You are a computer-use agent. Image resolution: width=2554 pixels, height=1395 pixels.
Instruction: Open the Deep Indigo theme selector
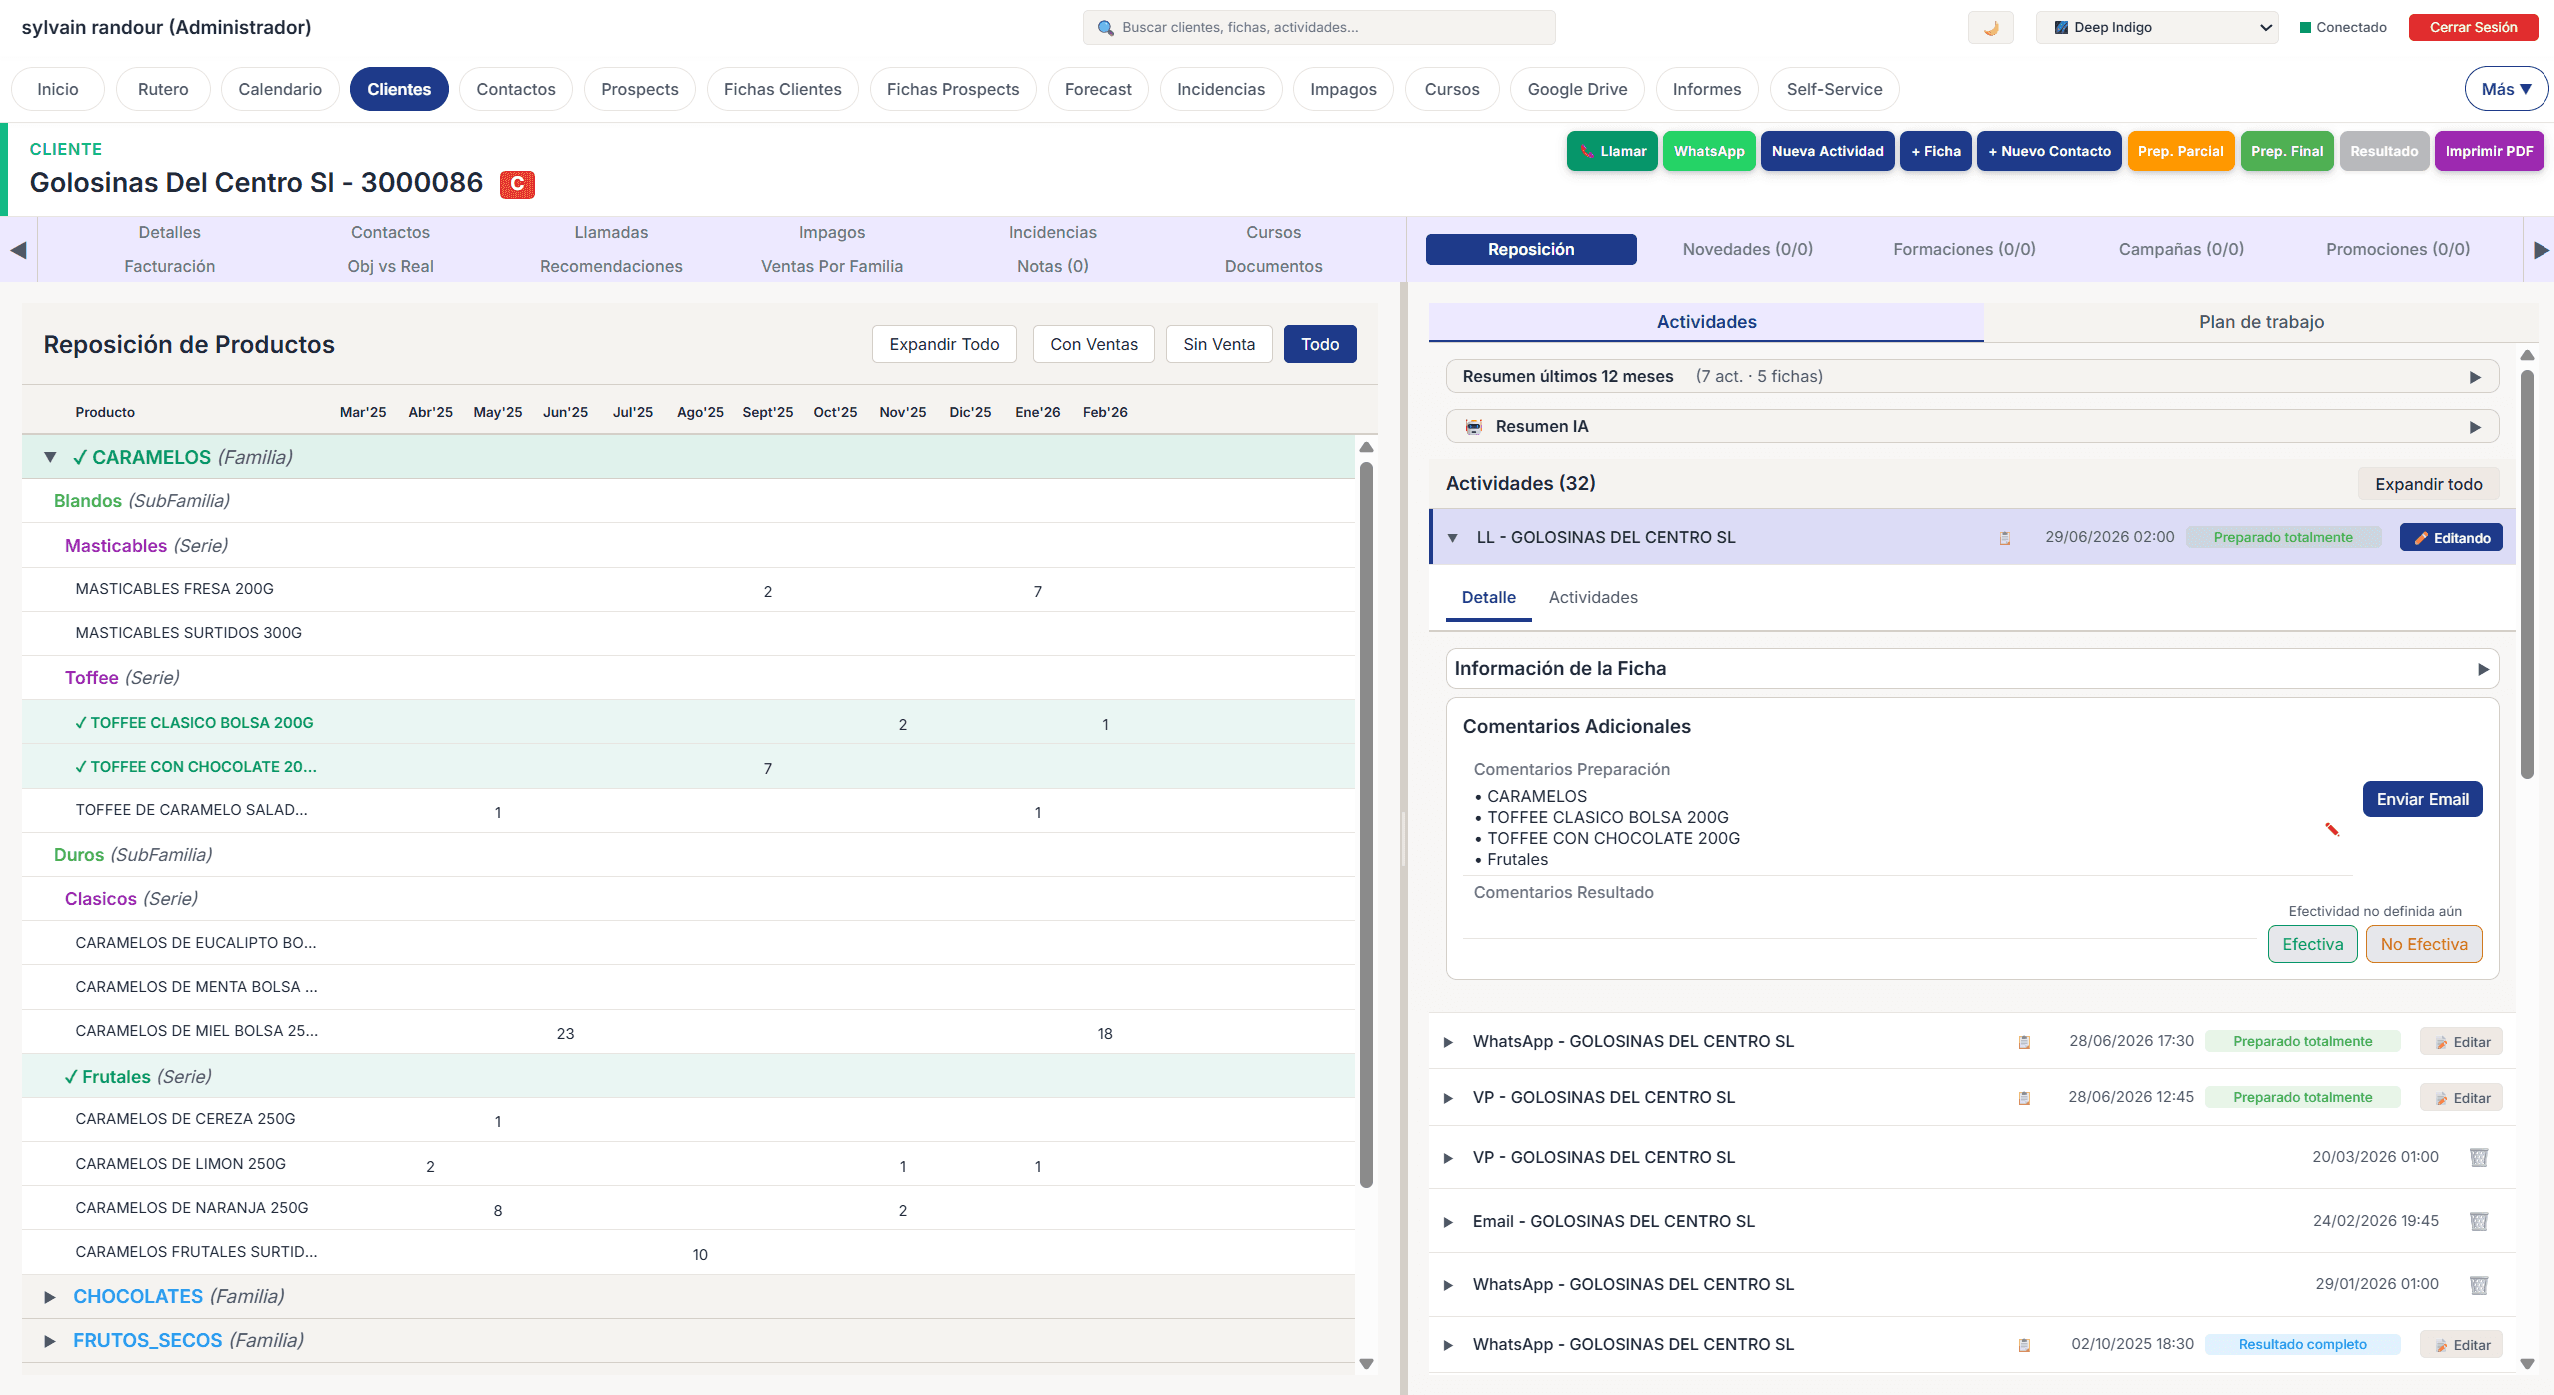2156,27
